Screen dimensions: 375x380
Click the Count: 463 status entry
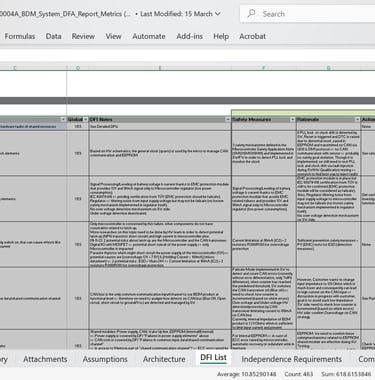coord(299,374)
